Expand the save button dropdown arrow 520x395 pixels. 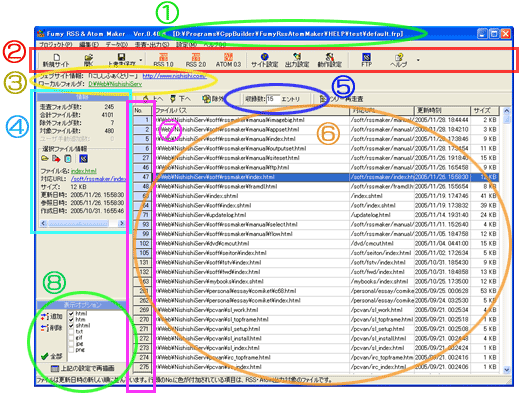point(141,60)
